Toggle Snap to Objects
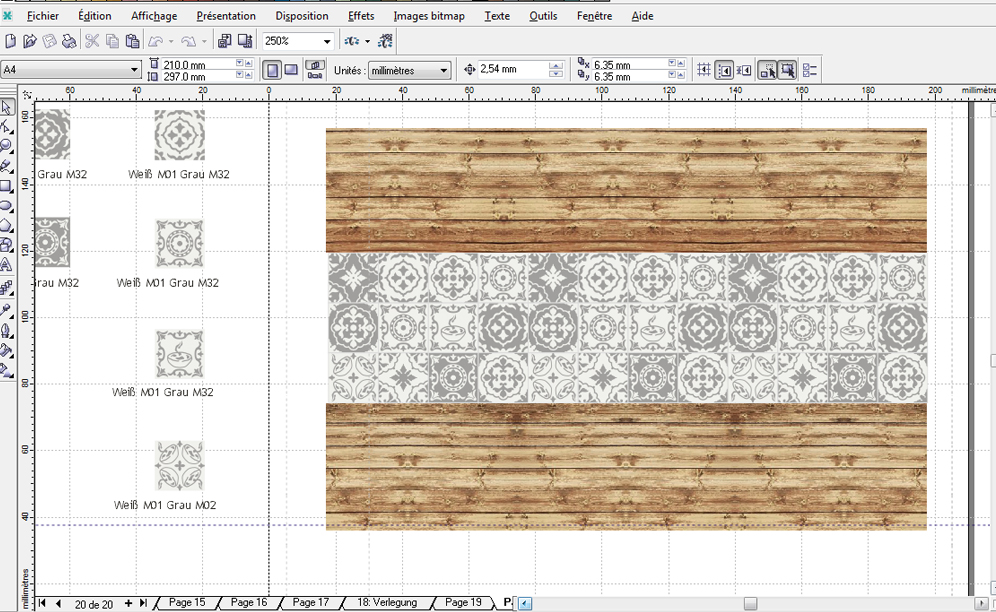 click(x=744, y=70)
